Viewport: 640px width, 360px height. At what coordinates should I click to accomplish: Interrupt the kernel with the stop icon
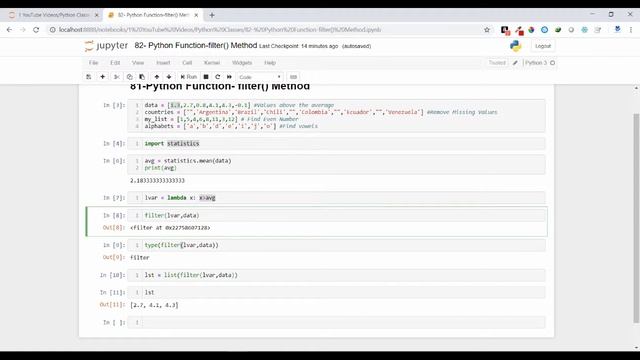pos(206,77)
